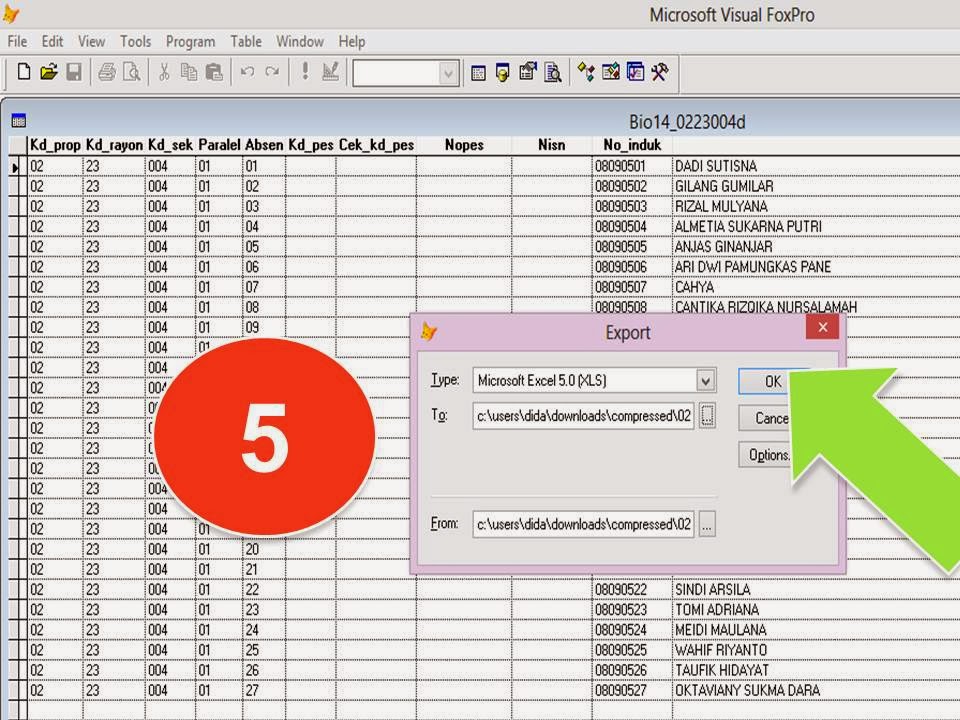Expand the Type dropdown in Export dialog
This screenshot has height=720, width=960.
pos(705,381)
